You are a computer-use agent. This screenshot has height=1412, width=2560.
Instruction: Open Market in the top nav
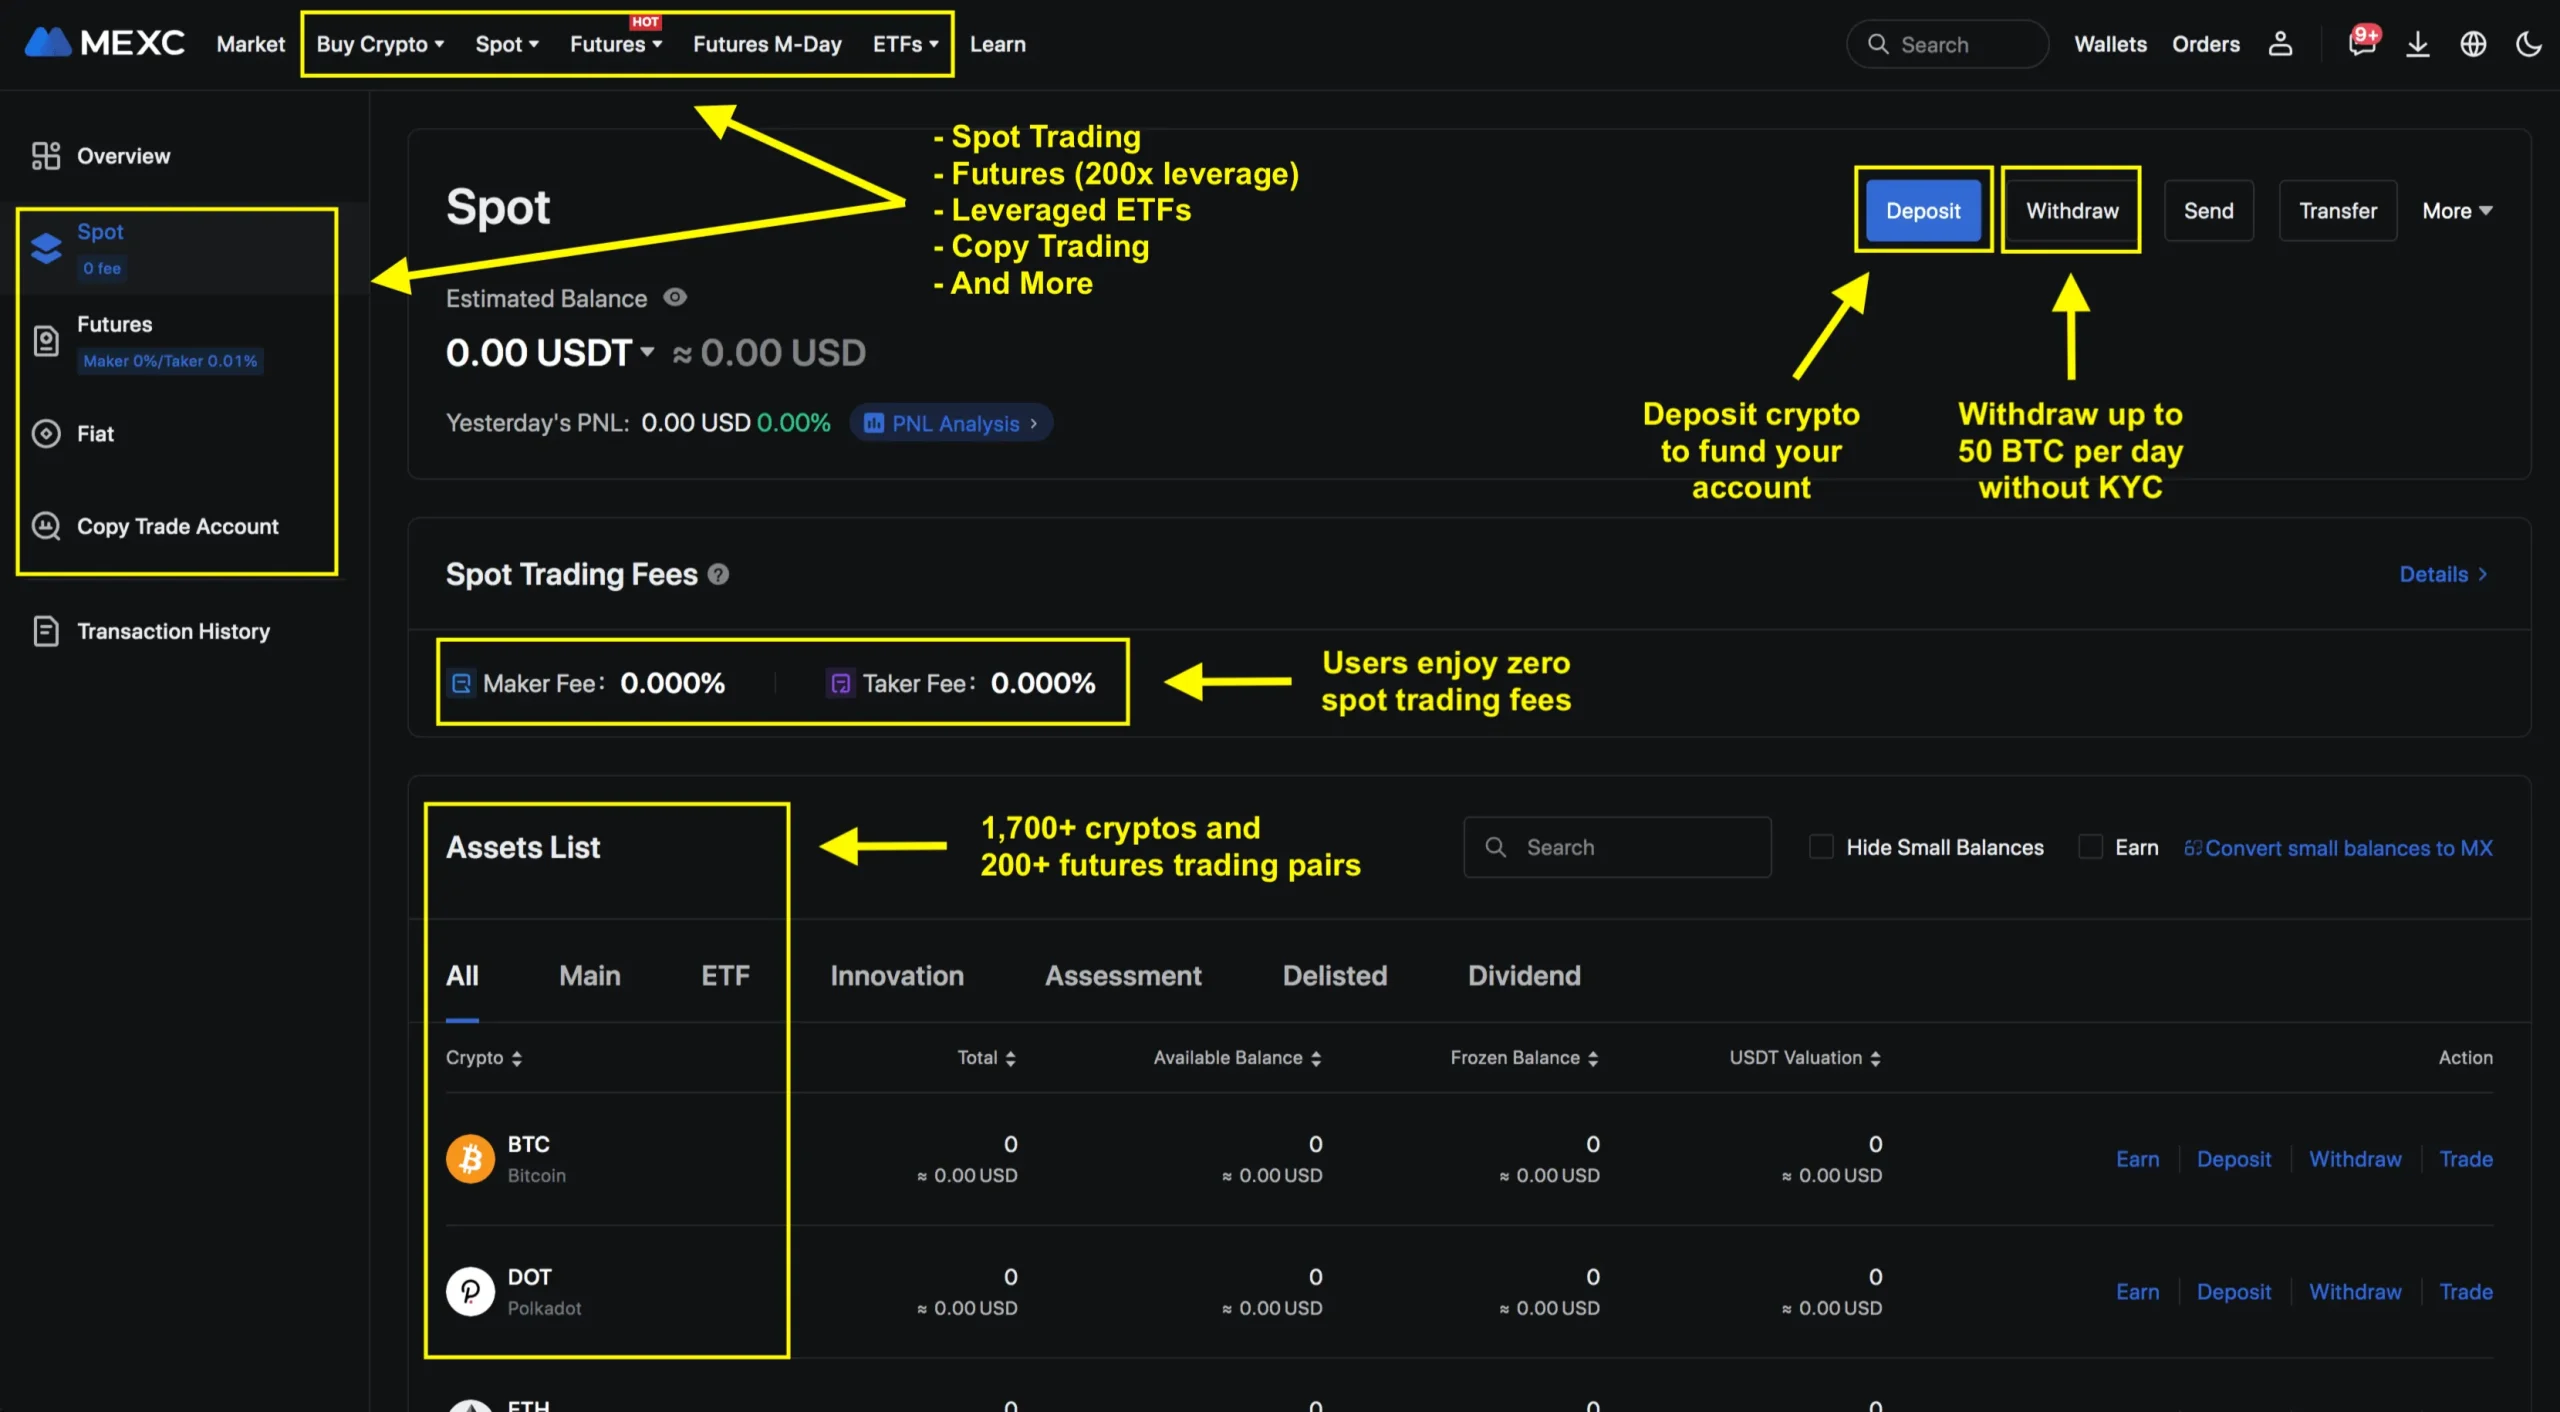click(251, 44)
